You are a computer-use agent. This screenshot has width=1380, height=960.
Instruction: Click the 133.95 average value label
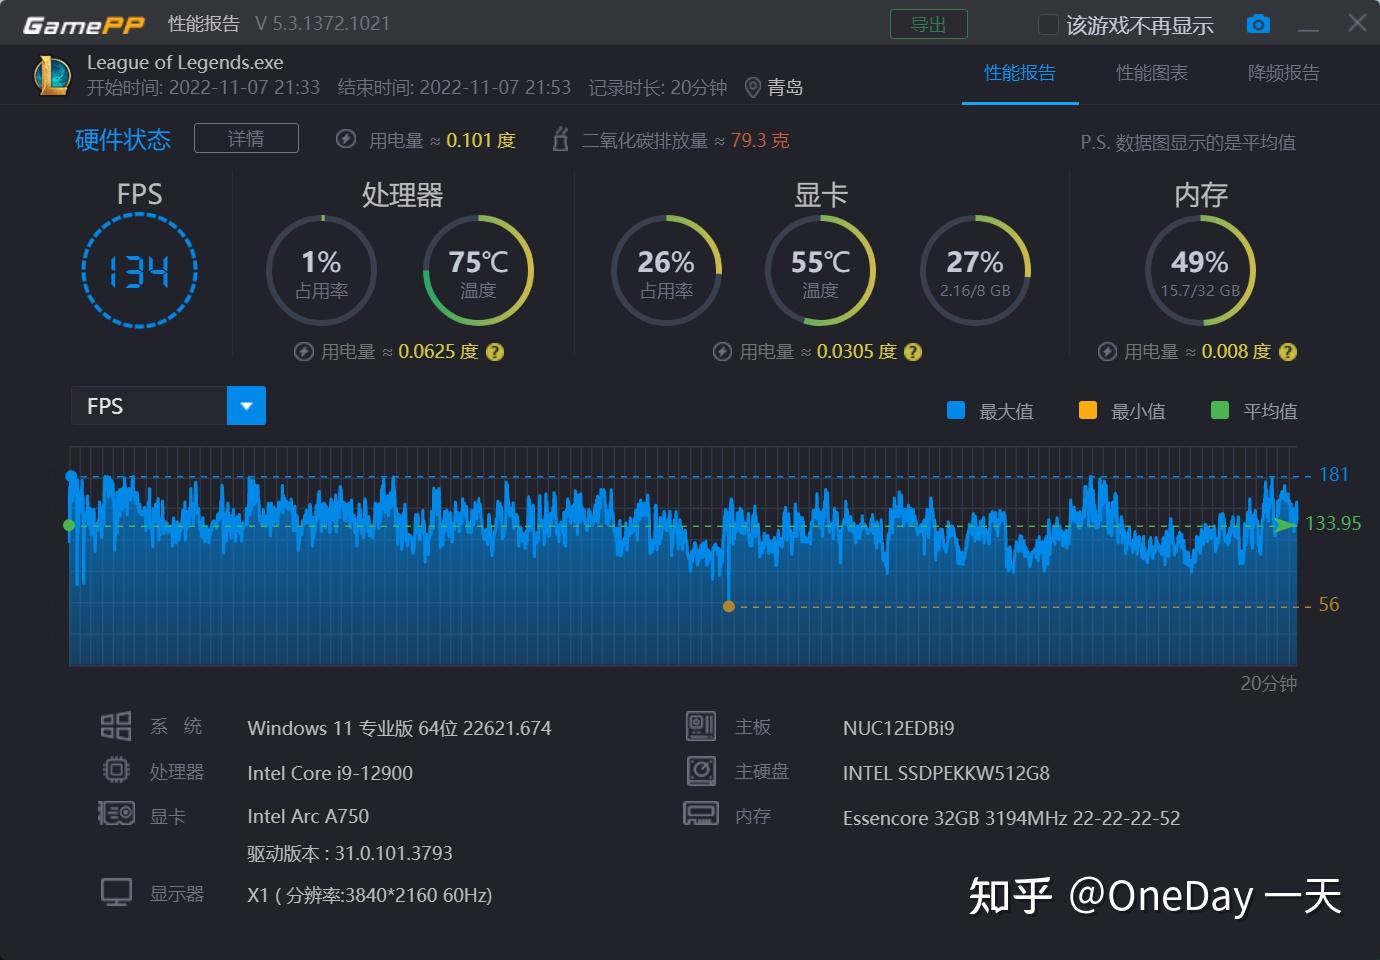[x=1333, y=523]
